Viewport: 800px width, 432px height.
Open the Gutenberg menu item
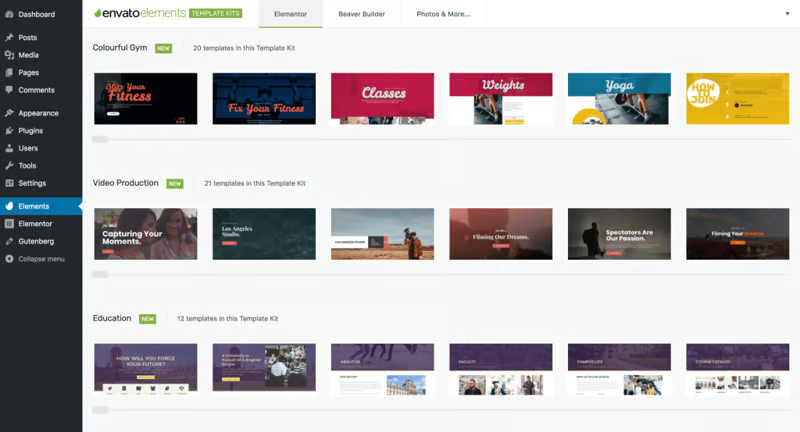(x=37, y=241)
